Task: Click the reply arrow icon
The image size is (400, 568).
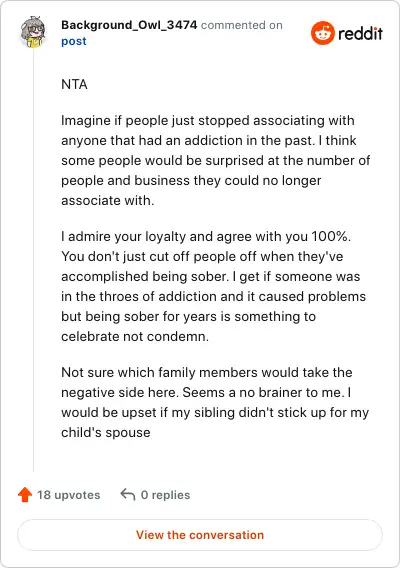Action: tap(128, 494)
